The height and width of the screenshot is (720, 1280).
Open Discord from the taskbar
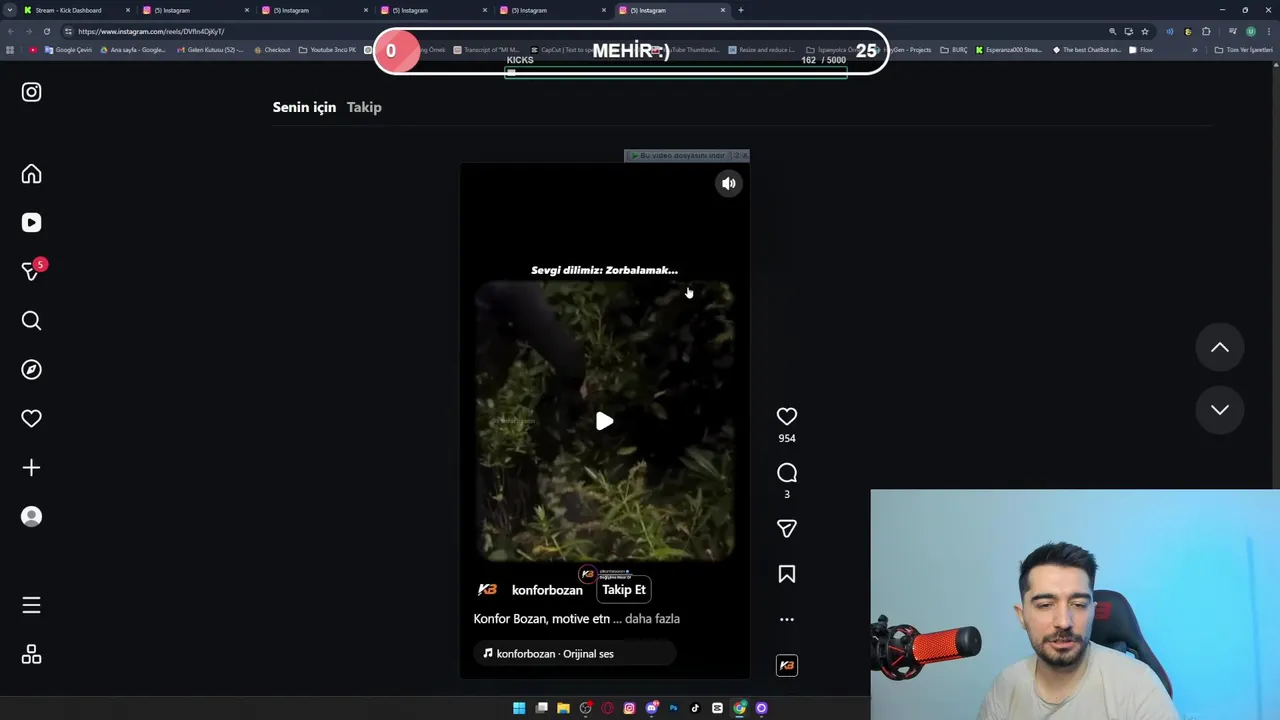651,708
